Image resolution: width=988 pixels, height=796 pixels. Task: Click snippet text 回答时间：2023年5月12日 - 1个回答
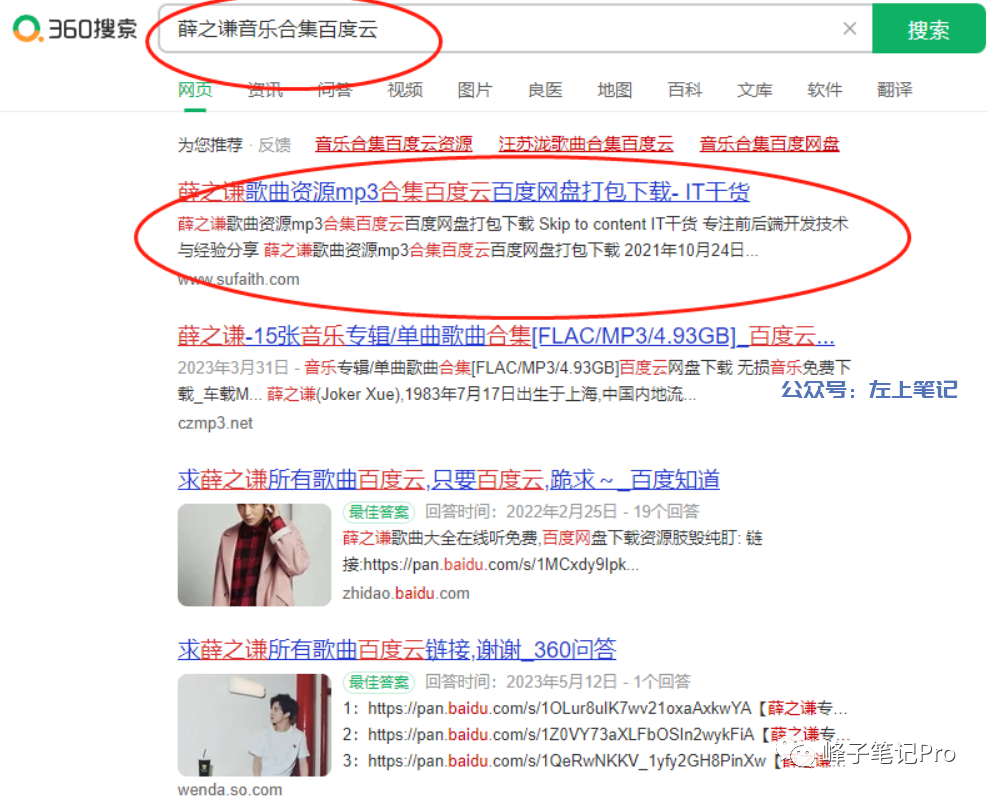(558, 682)
